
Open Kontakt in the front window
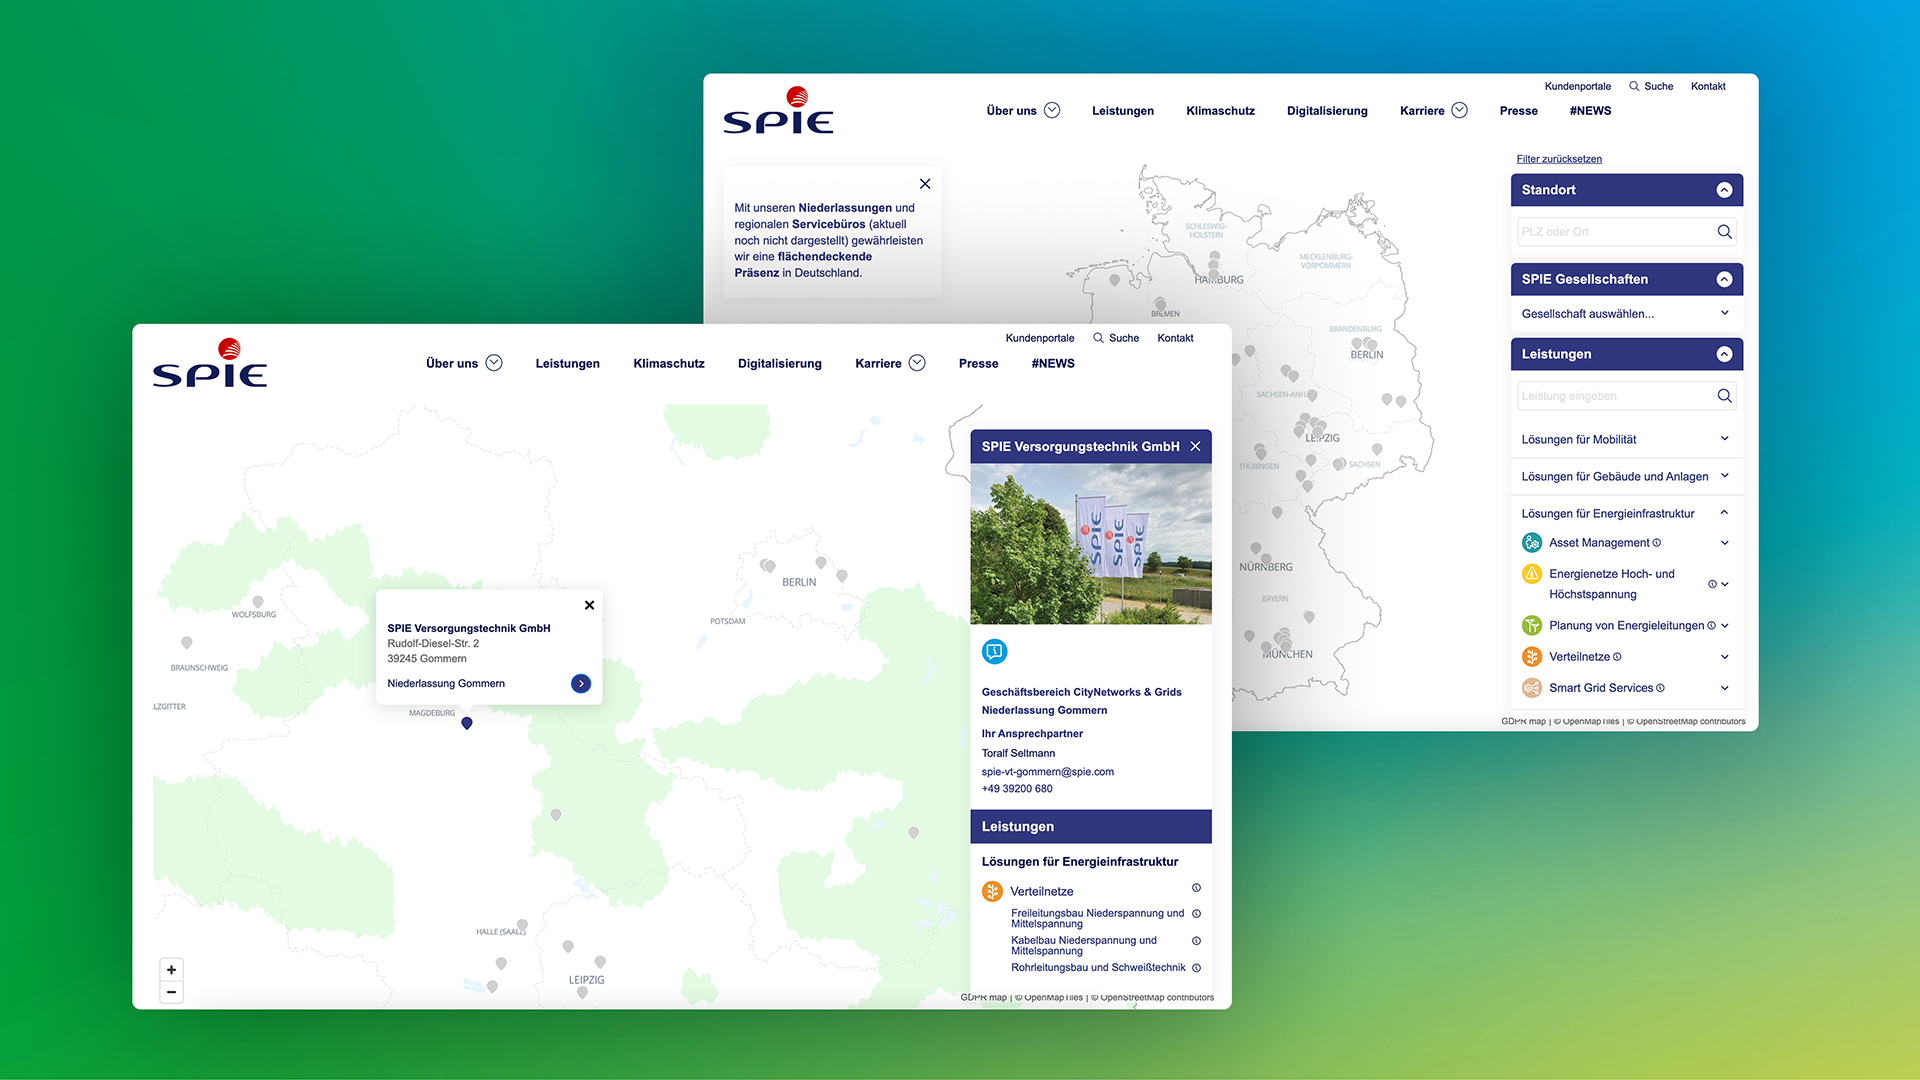[1175, 338]
